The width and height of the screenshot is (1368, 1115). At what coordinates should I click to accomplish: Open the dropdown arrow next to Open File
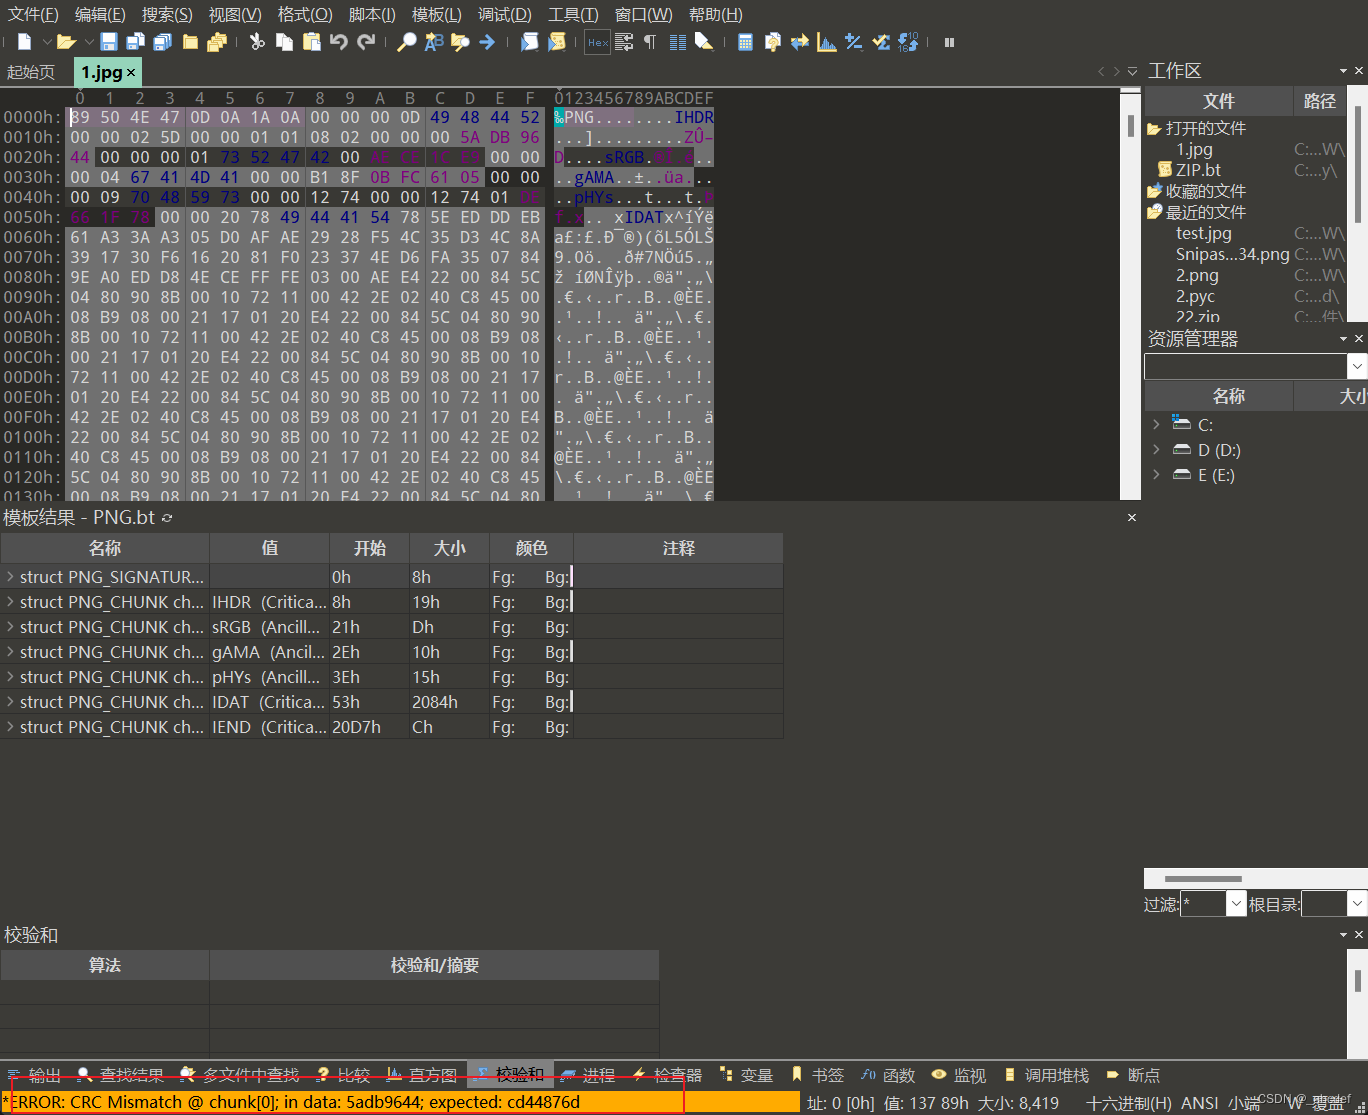pyautogui.click(x=88, y=42)
